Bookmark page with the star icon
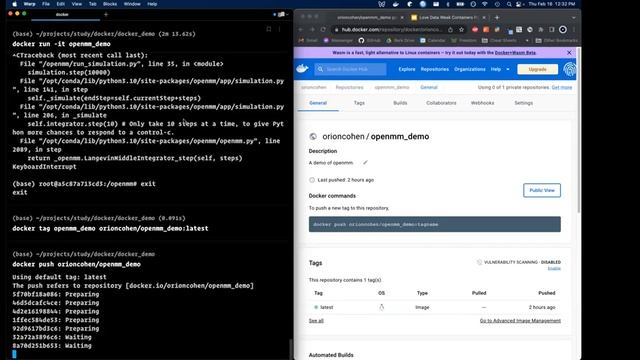This screenshot has height=360, width=640. click(461, 29)
